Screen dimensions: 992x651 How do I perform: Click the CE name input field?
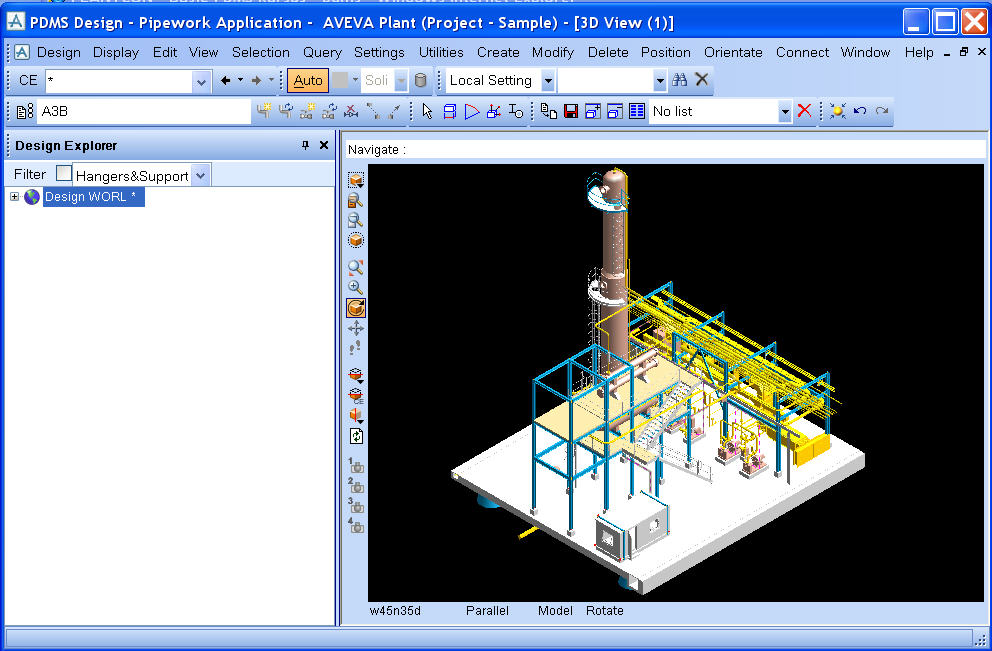pyautogui.click(x=120, y=81)
